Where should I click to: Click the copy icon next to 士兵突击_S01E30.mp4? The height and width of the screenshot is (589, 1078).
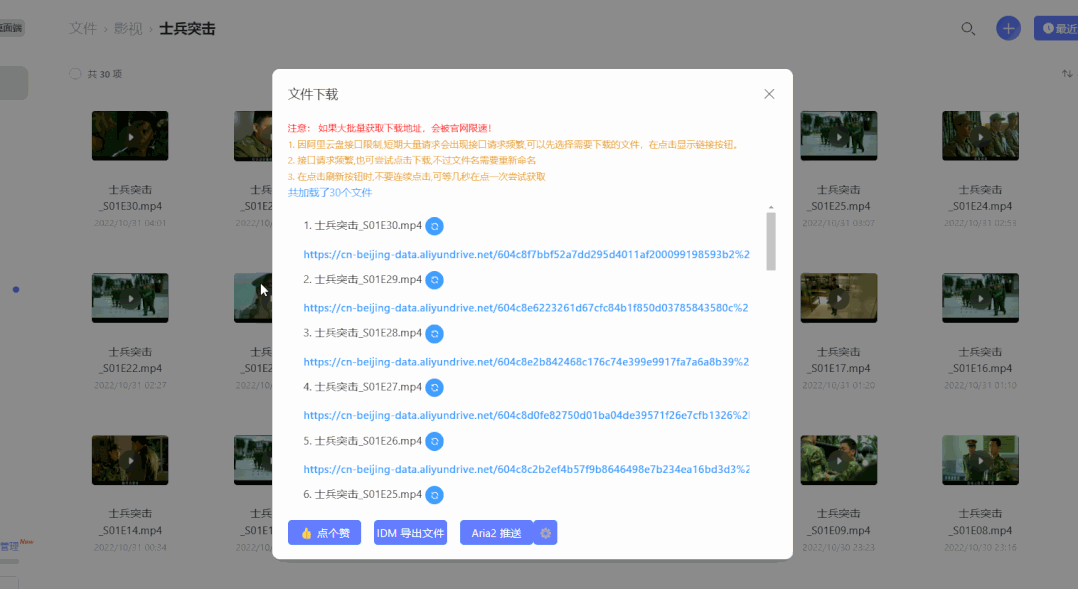(434, 226)
